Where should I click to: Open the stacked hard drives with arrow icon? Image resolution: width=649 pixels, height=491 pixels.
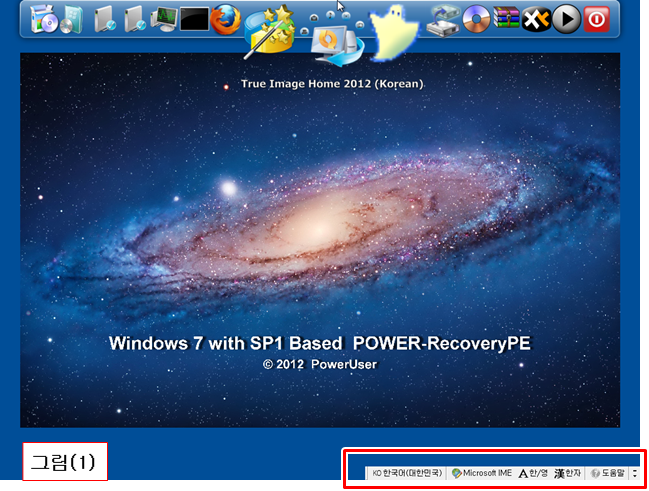point(443,20)
